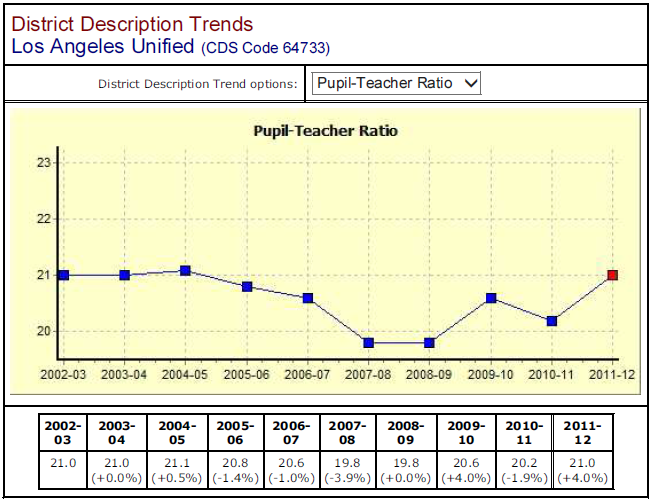Click the 2010-11 blue data marker
This screenshot has width=652, height=501.
552,321
